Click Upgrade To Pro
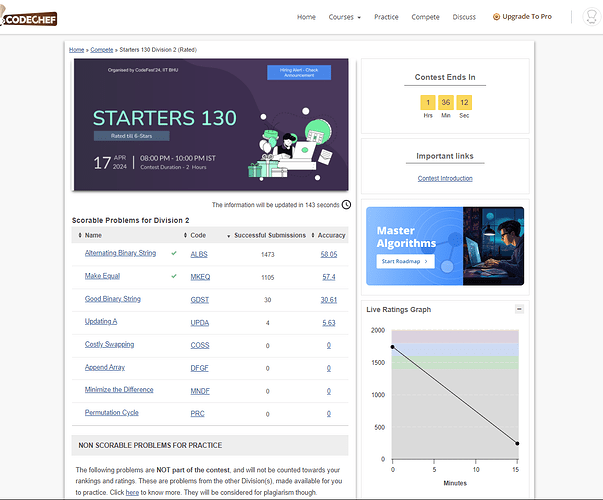The height and width of the screenshot is (500, 603). coord(522,17)
